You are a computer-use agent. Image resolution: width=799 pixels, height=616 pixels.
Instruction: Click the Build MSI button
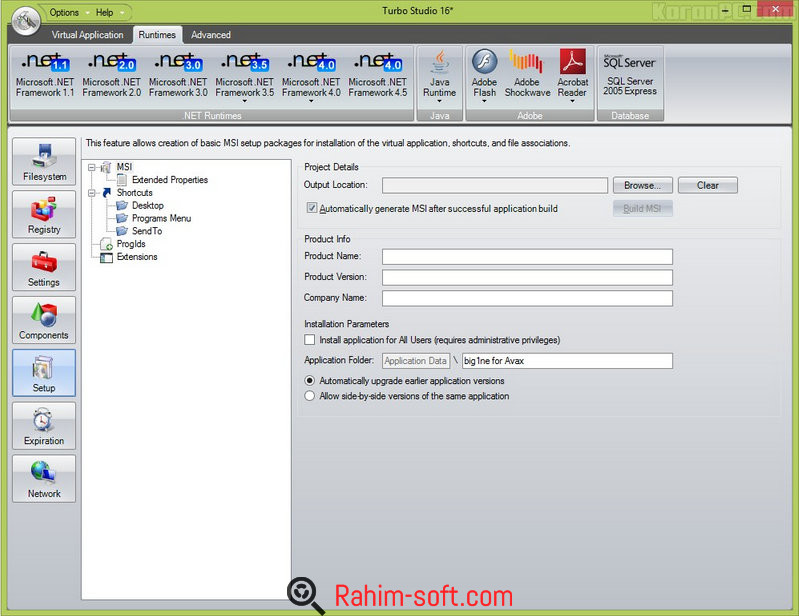(x=643, y=208)
